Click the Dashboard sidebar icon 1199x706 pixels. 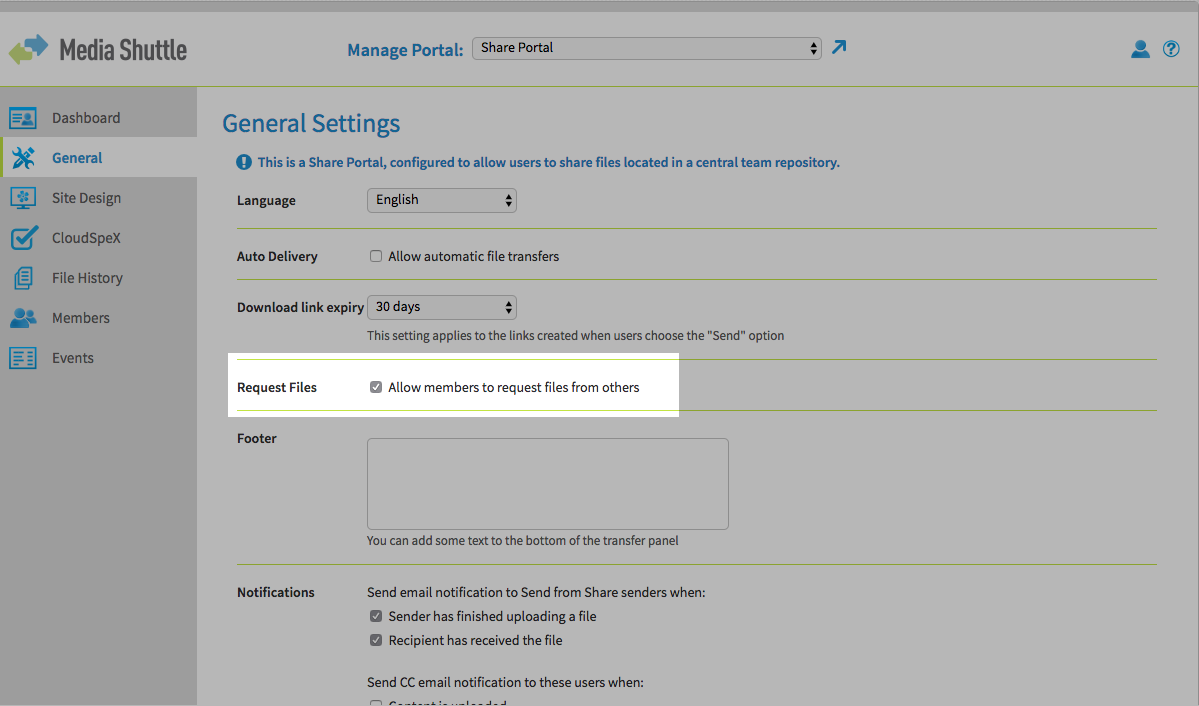click(23, 118)
